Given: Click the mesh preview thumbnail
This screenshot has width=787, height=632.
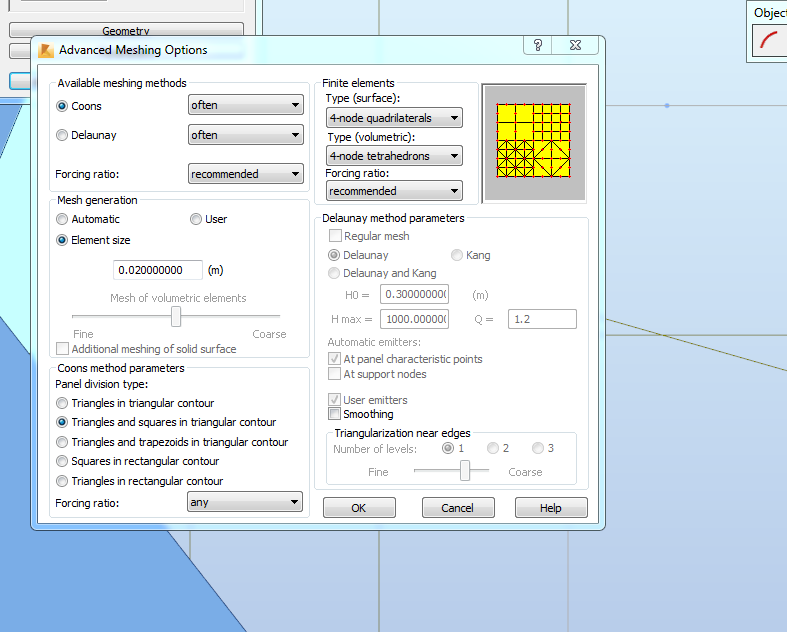Looking at the screenshot, I should coord(534,143).
